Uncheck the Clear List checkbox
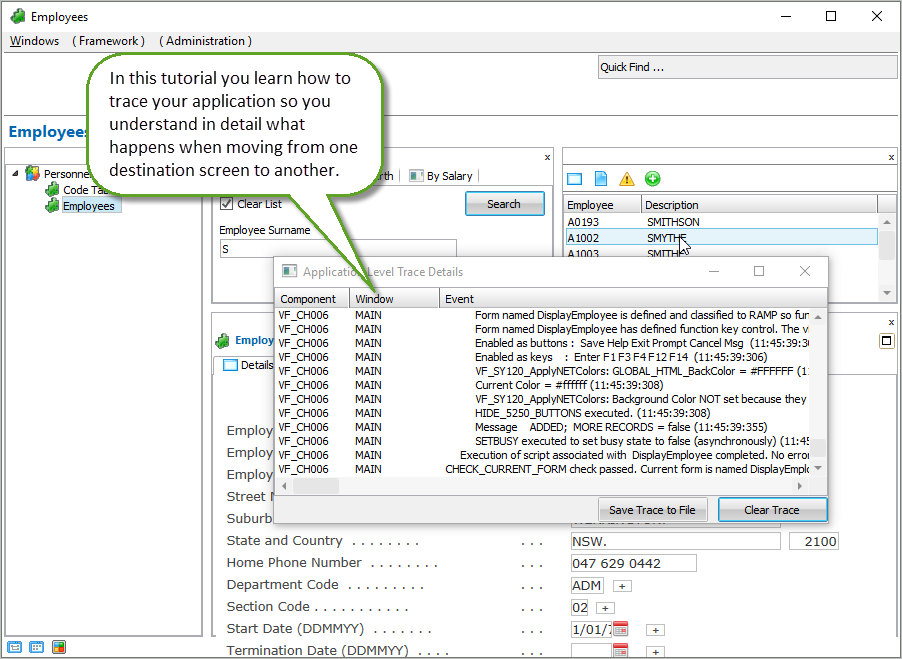Screen dimensions: 902x659 tap(226, 204)
